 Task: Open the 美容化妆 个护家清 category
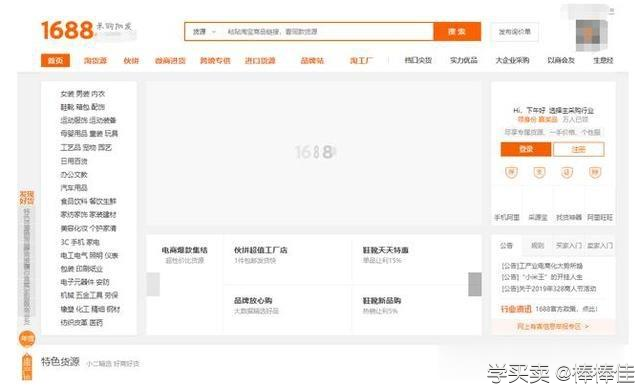(x=88, y=228)
